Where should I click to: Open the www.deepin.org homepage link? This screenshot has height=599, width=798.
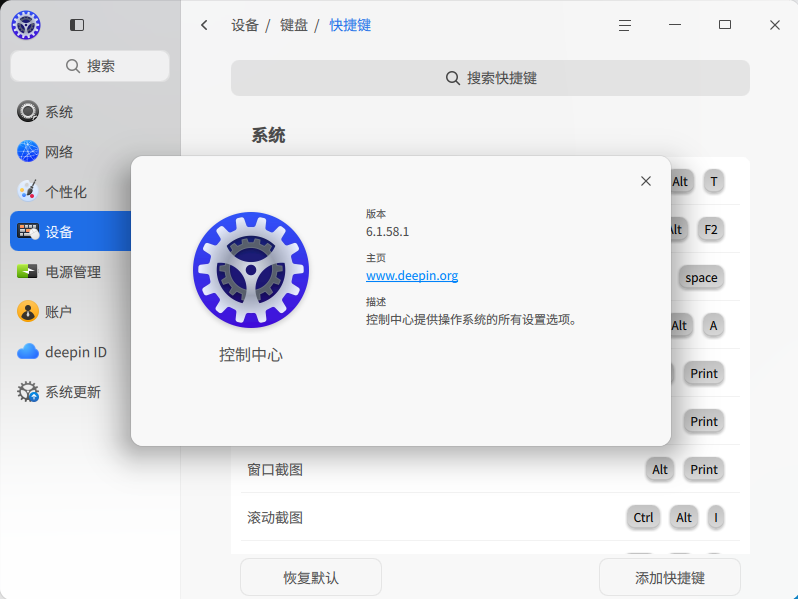click(412, 275)
